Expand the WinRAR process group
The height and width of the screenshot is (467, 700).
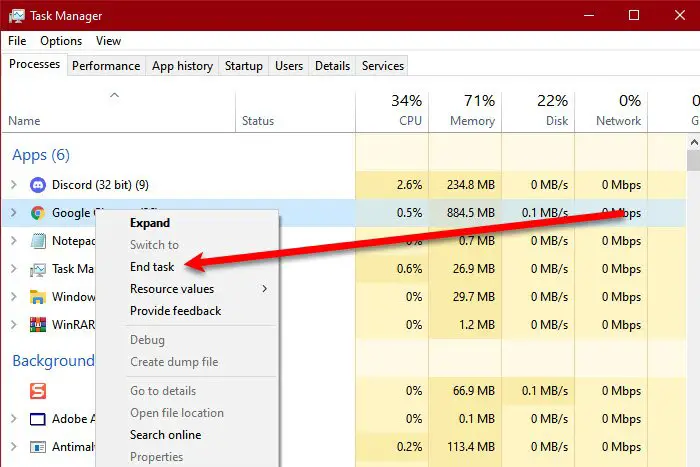(x=14, y=325)
